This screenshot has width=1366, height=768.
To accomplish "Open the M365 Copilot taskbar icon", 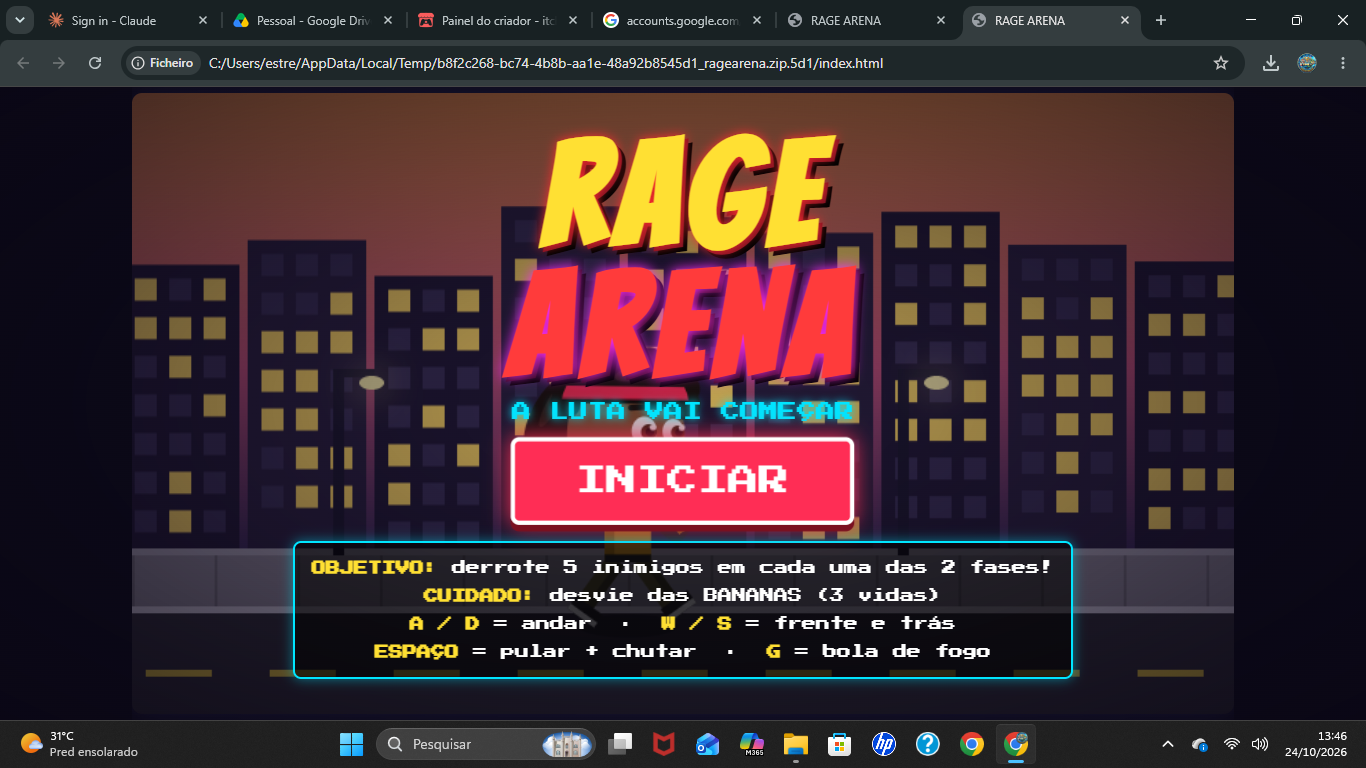I will point(752,744).
